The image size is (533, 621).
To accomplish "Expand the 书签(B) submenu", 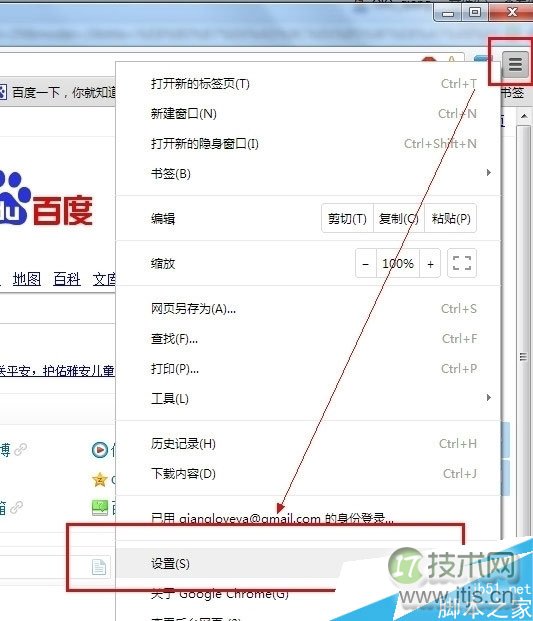I will click(x=310, y=173).
